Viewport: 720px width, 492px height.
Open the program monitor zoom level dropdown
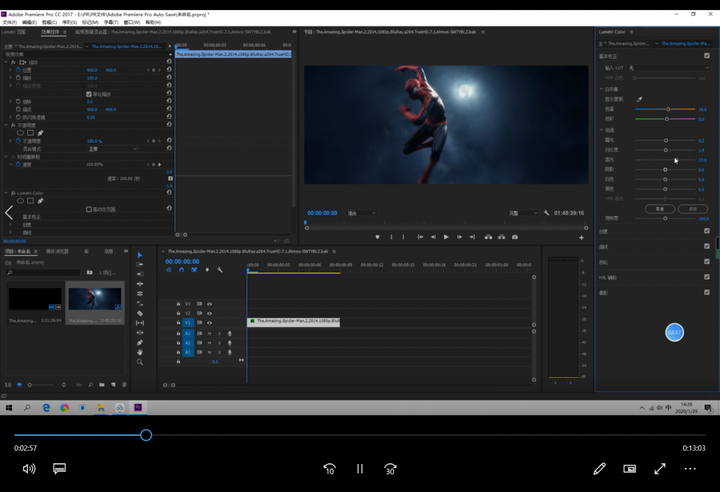(362, 213)
